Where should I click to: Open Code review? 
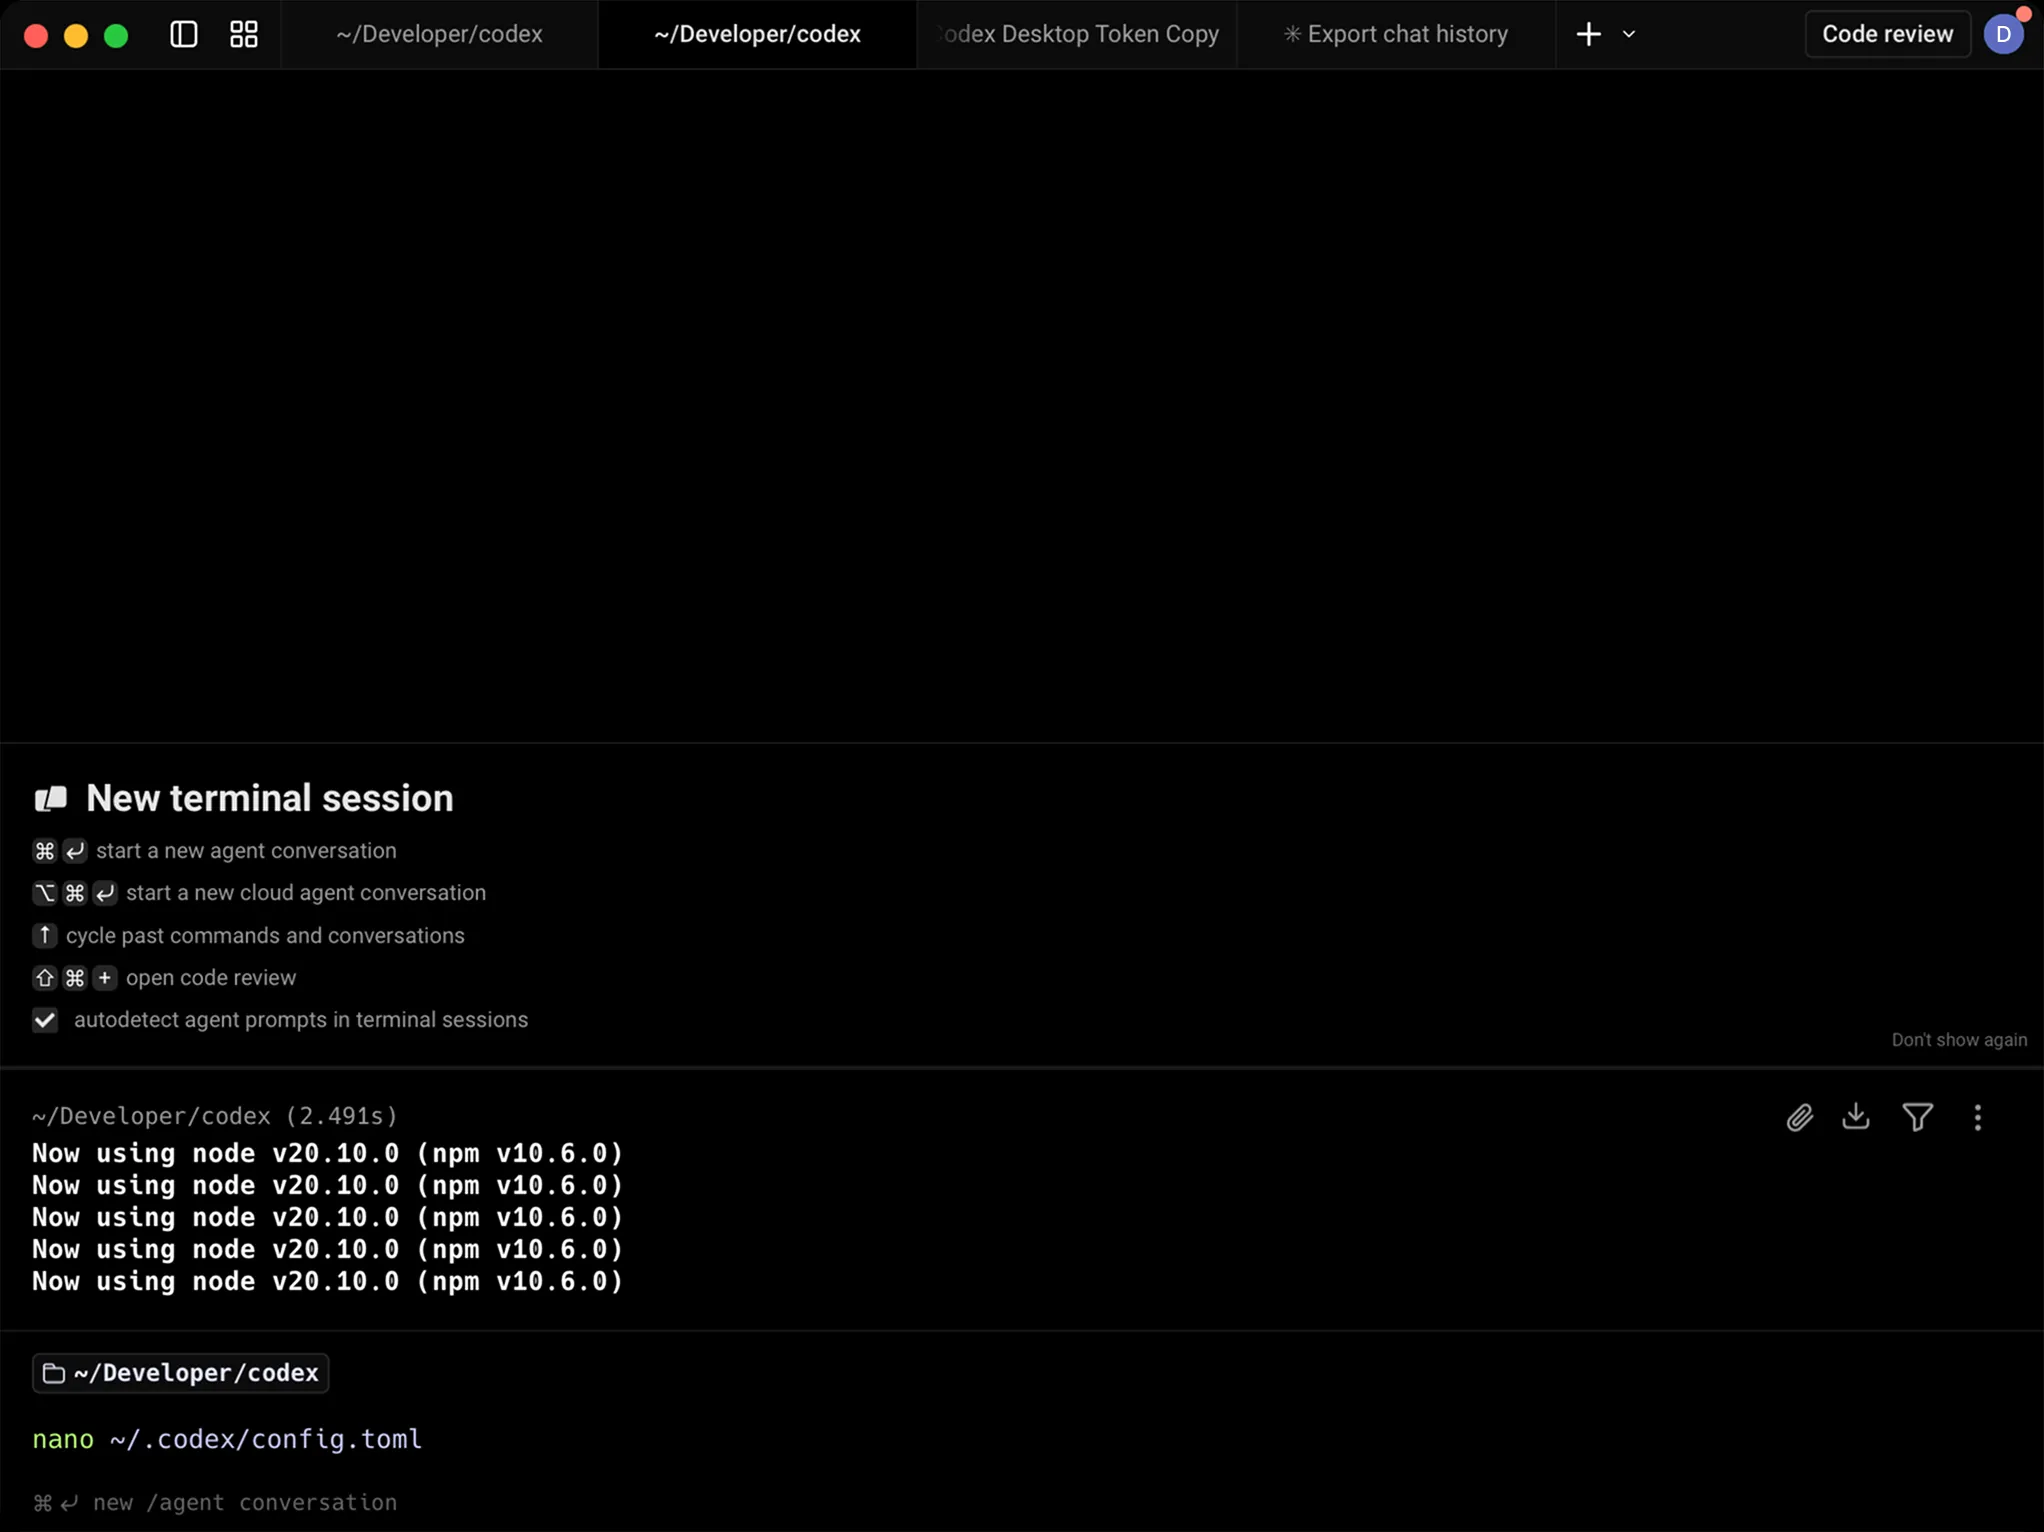tap(1886, 33)
